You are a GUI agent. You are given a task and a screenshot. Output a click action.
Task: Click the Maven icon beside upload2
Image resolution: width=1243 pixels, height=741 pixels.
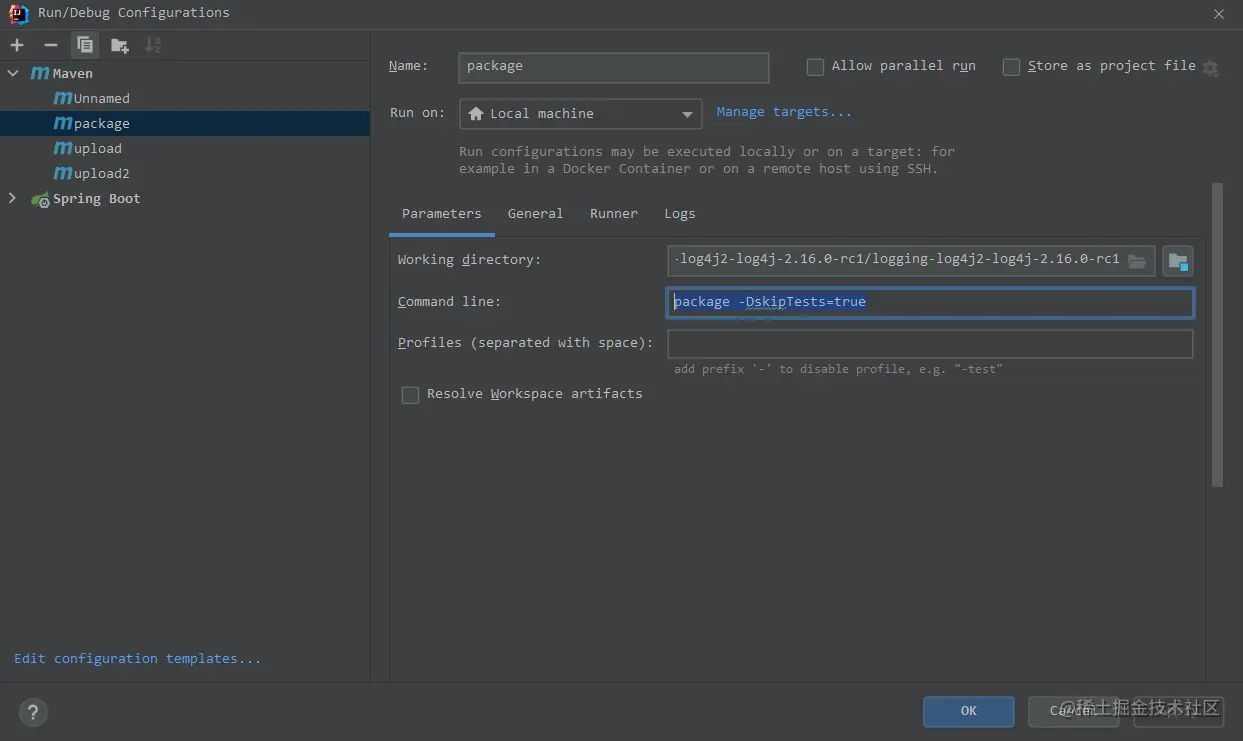(x=63, y=173)
